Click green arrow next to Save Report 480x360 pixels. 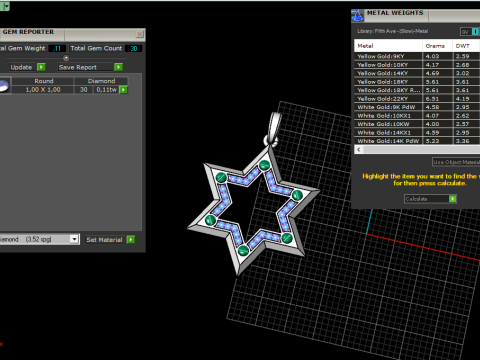coord(118,67)
